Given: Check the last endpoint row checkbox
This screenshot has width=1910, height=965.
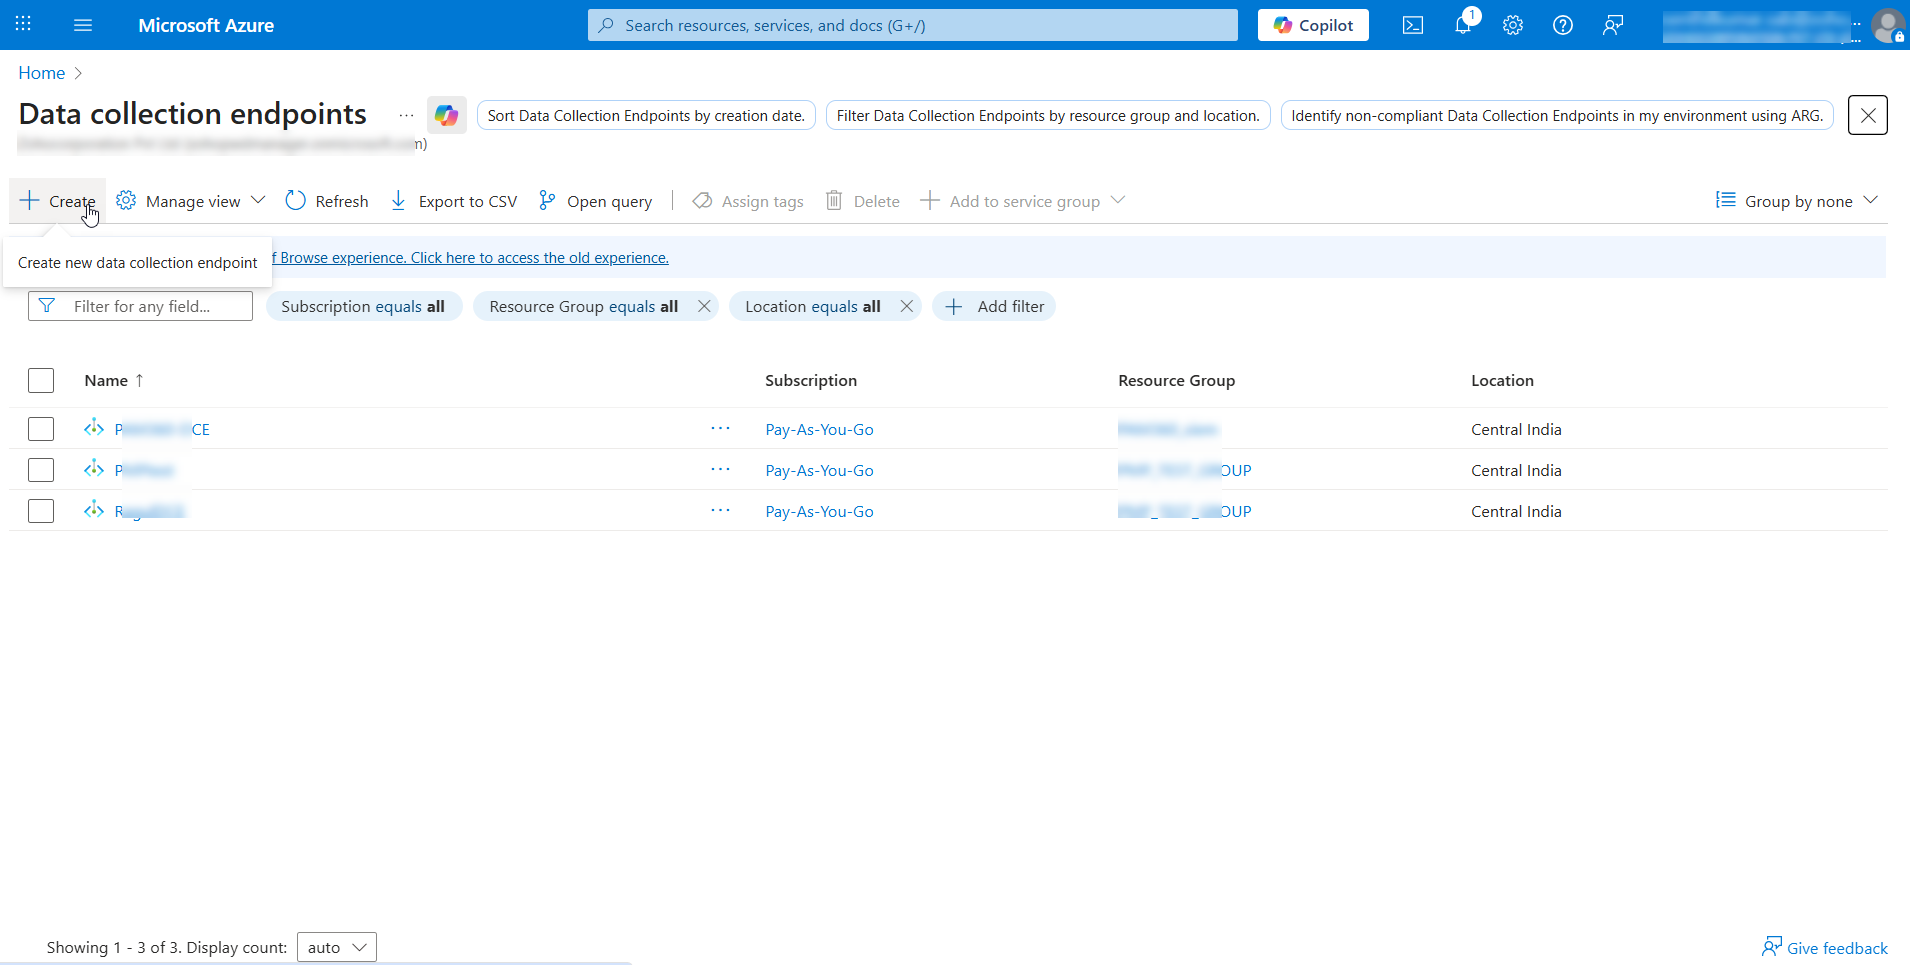Looking at the screenshot, I should 41,510.
